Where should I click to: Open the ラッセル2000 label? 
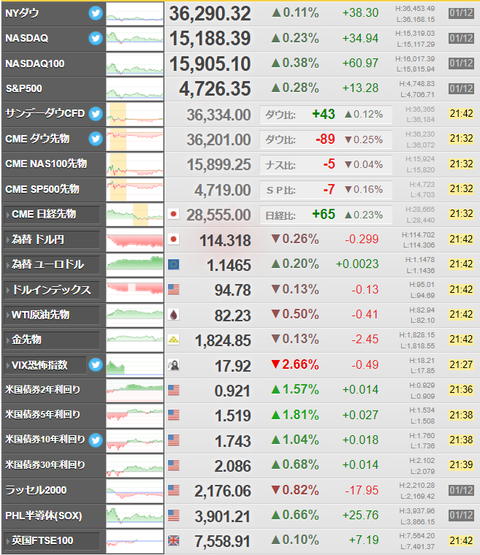click(x=36, y=490)
